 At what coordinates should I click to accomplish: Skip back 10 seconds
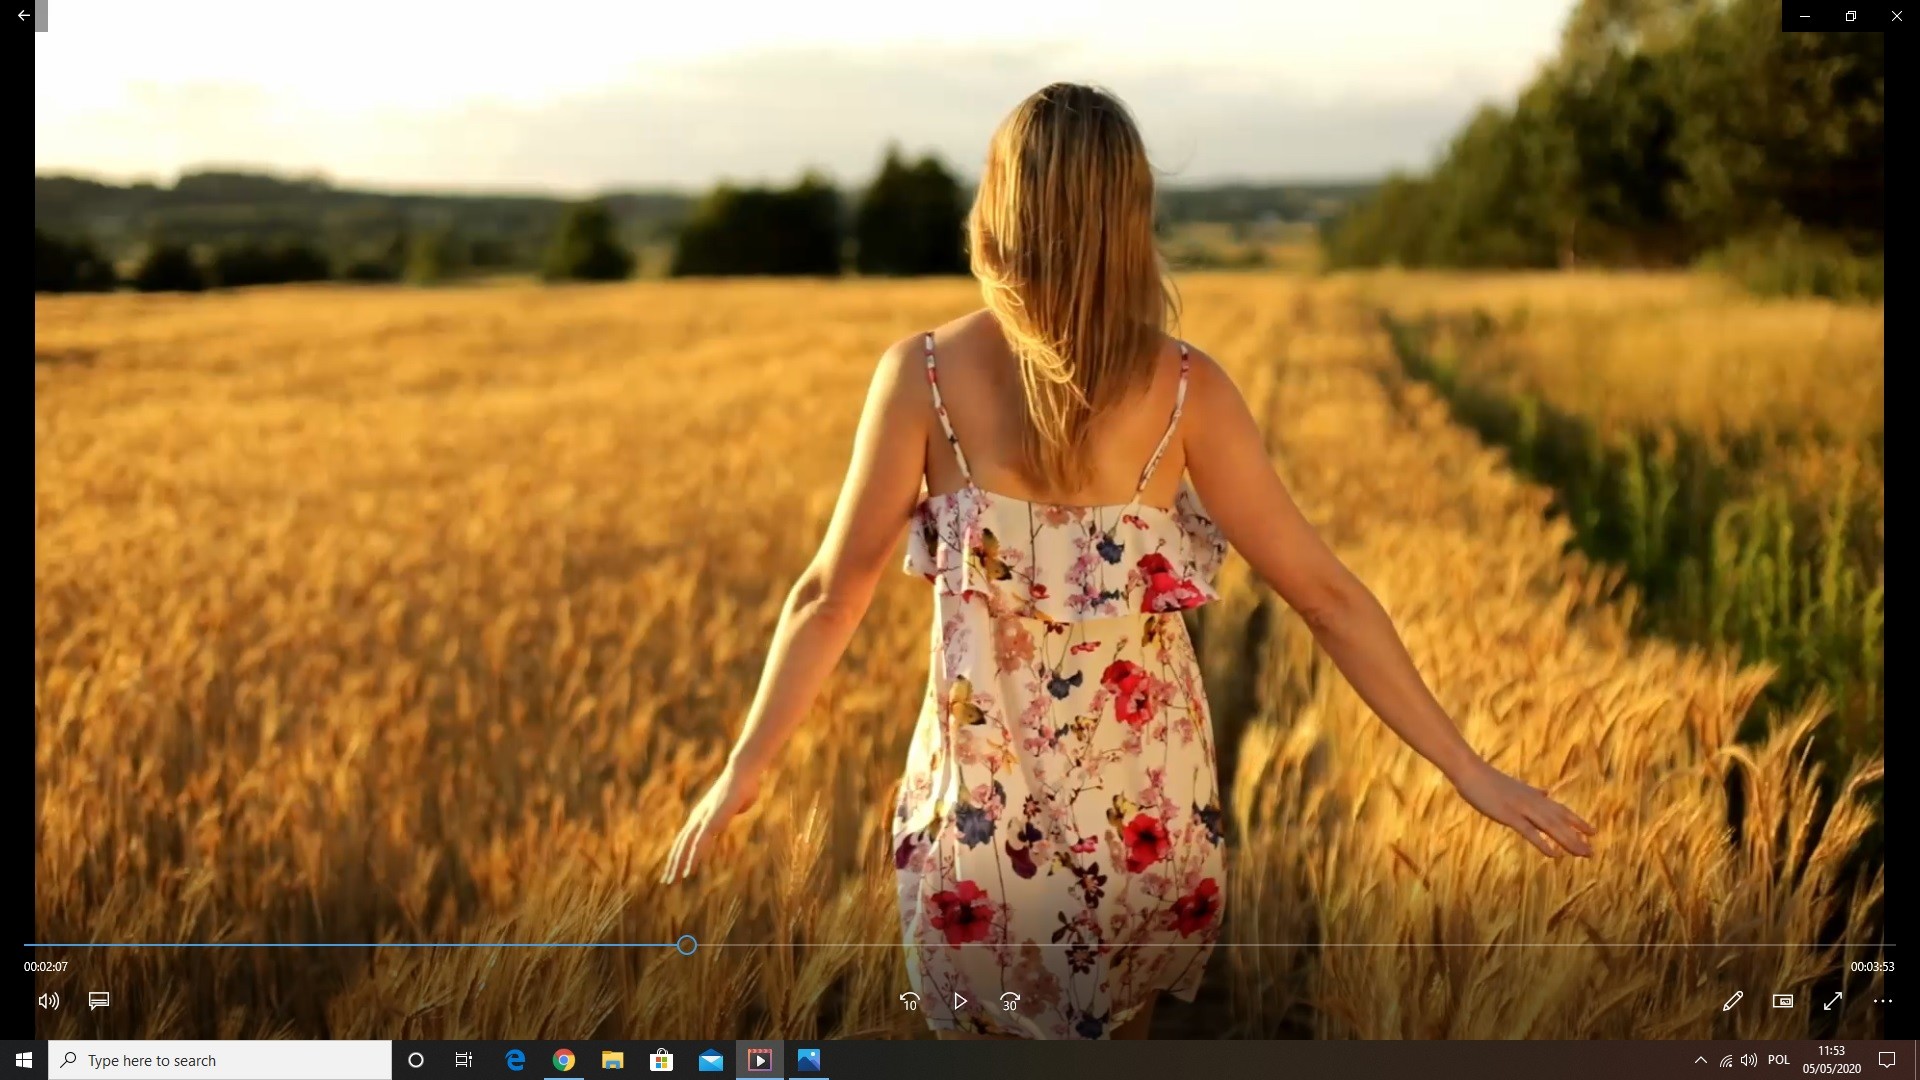point(909,1001)
